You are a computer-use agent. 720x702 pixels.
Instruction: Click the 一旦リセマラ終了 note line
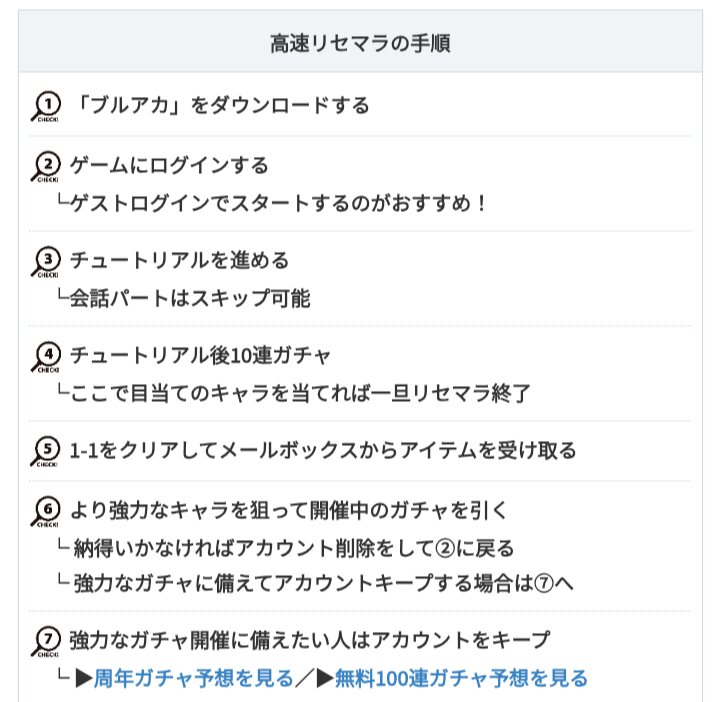pyautogui.click(x=300, y=393)
